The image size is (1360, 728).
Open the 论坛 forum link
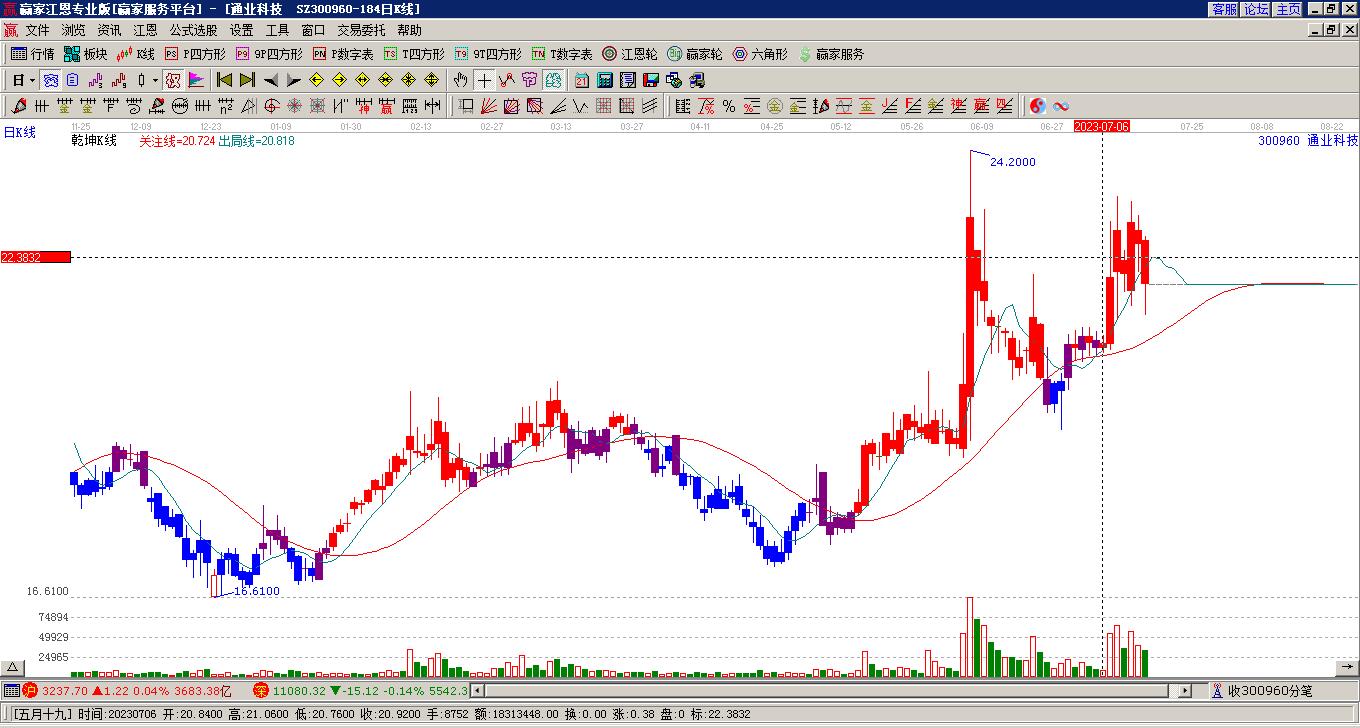pyautogui.click(x=1257, y=9)
